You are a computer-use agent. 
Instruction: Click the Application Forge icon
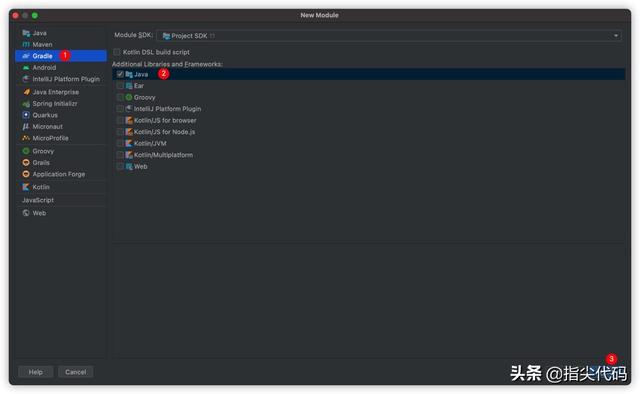pyautogui.click(x=26, y=174)
